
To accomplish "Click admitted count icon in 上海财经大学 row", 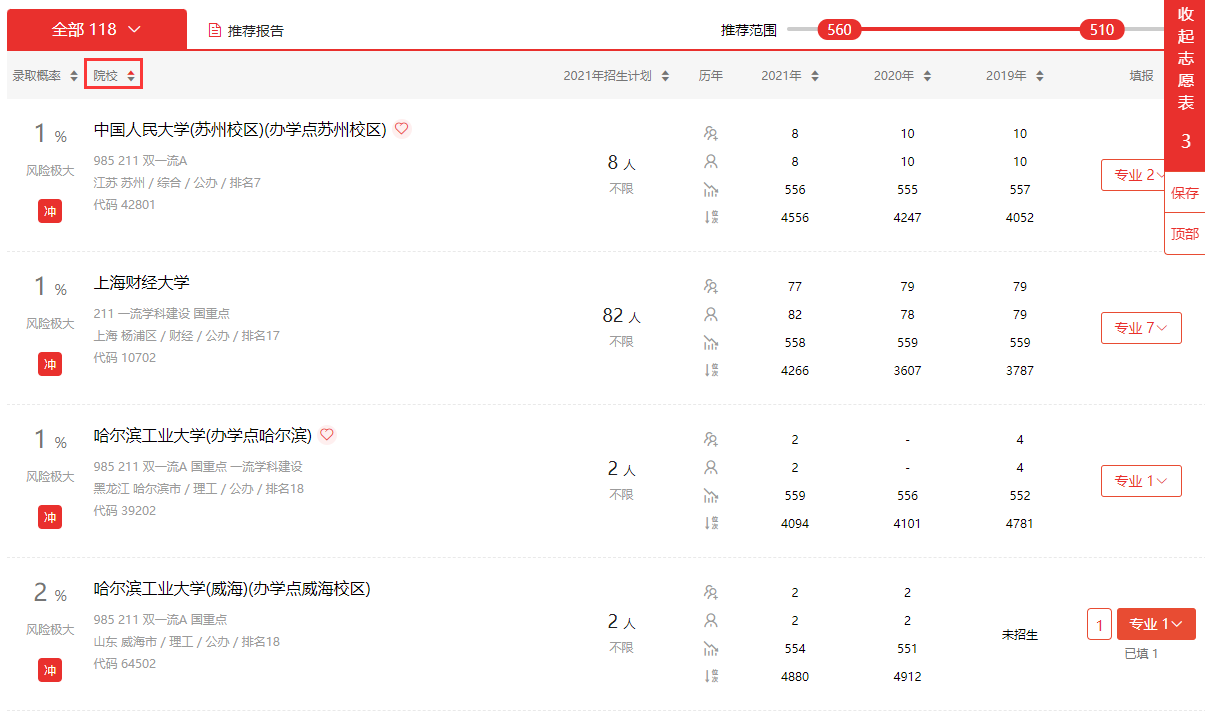I will [711, 314].
